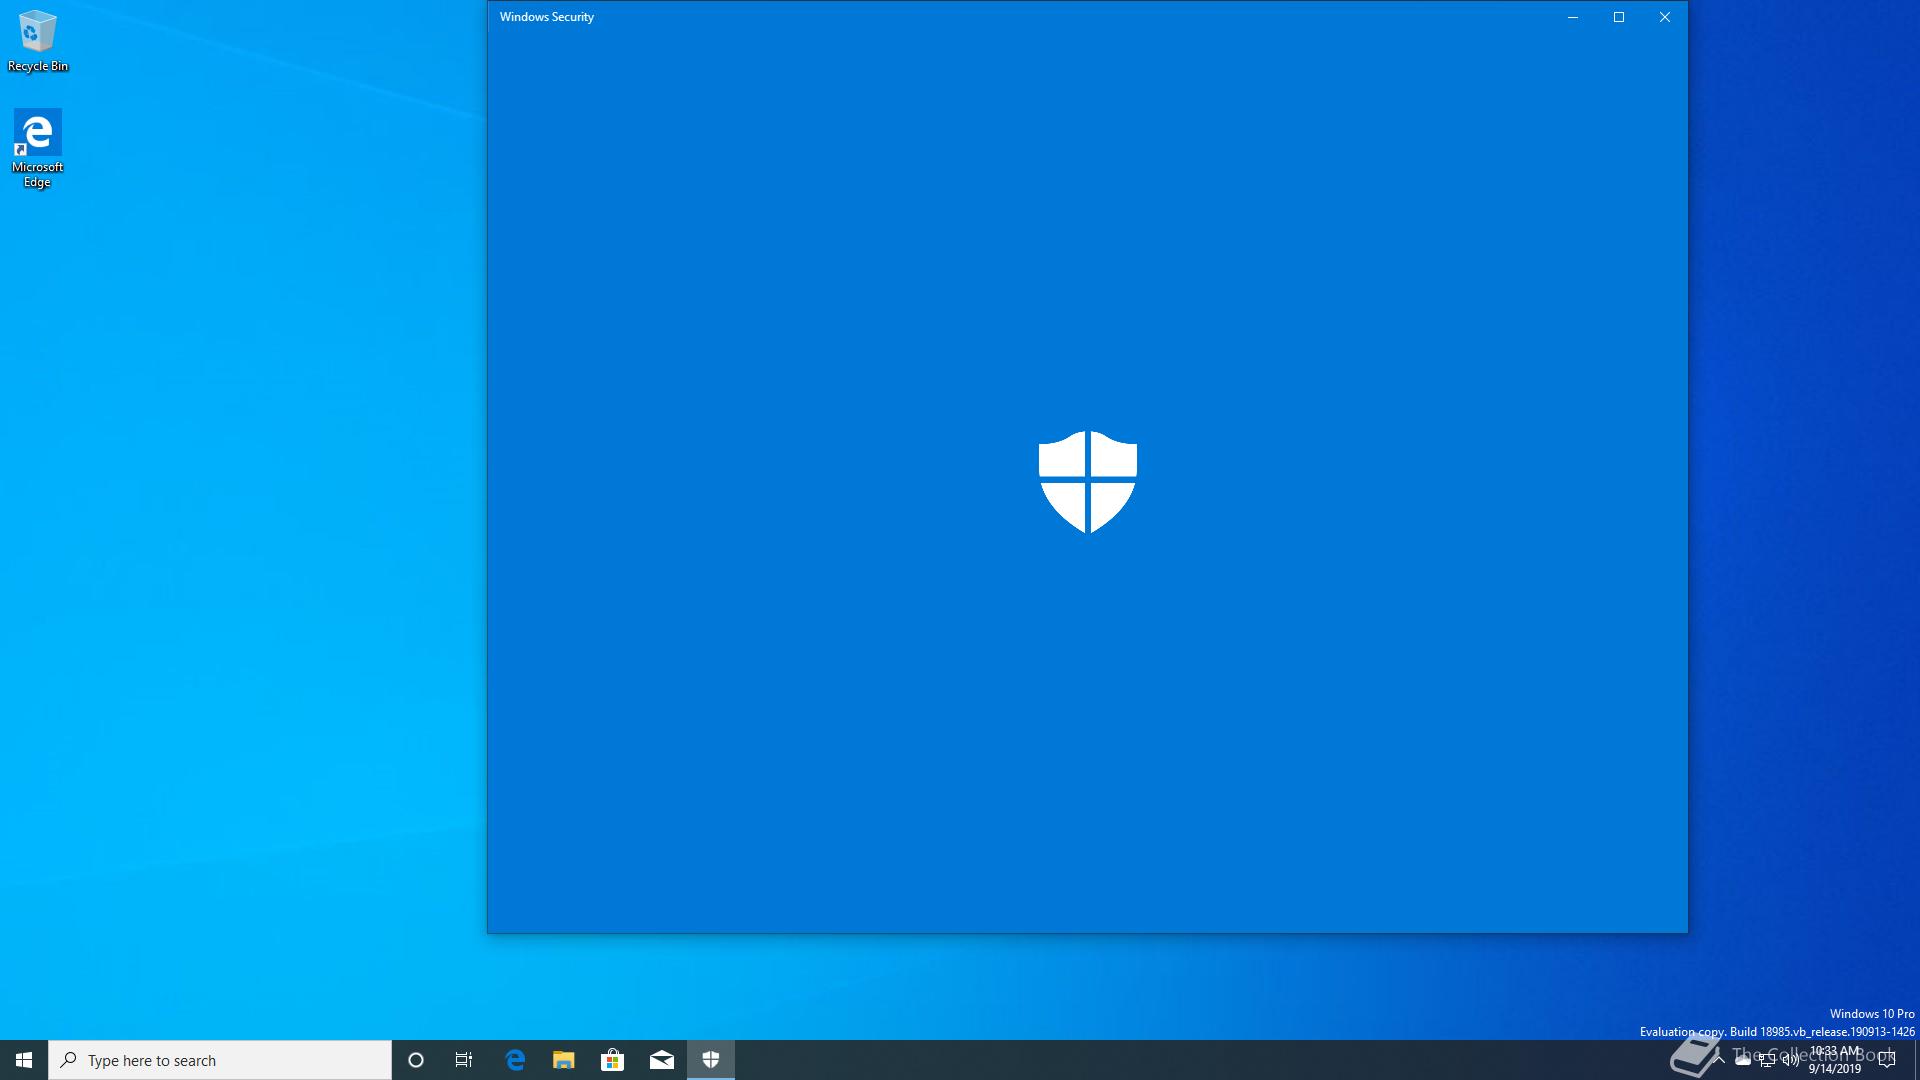Screen dimensions: 1920x1080
Task: Open Microsoft Store from the taskbar
Action: coord(613,1060)
